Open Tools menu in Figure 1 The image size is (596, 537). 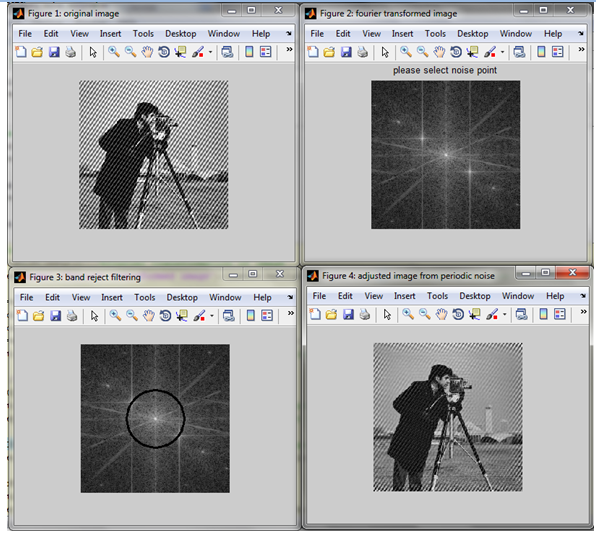[x=143, y=34]
